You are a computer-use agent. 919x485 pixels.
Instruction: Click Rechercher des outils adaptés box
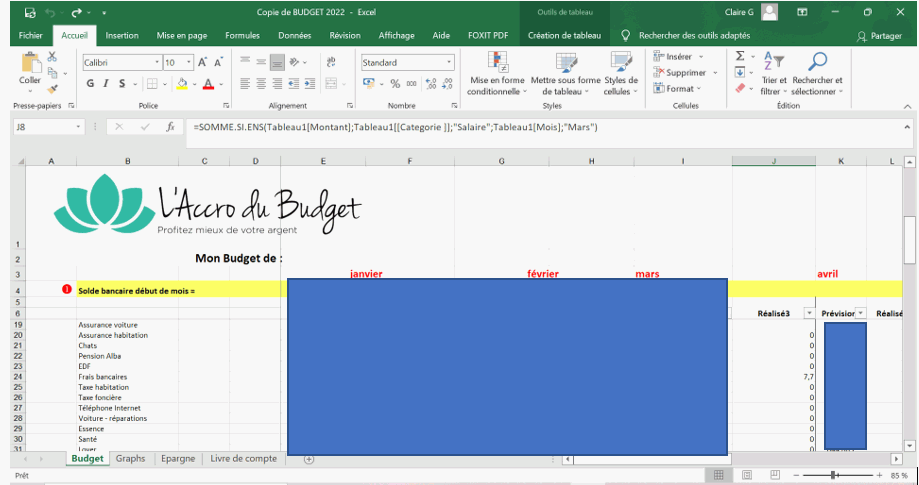[694, 35]
